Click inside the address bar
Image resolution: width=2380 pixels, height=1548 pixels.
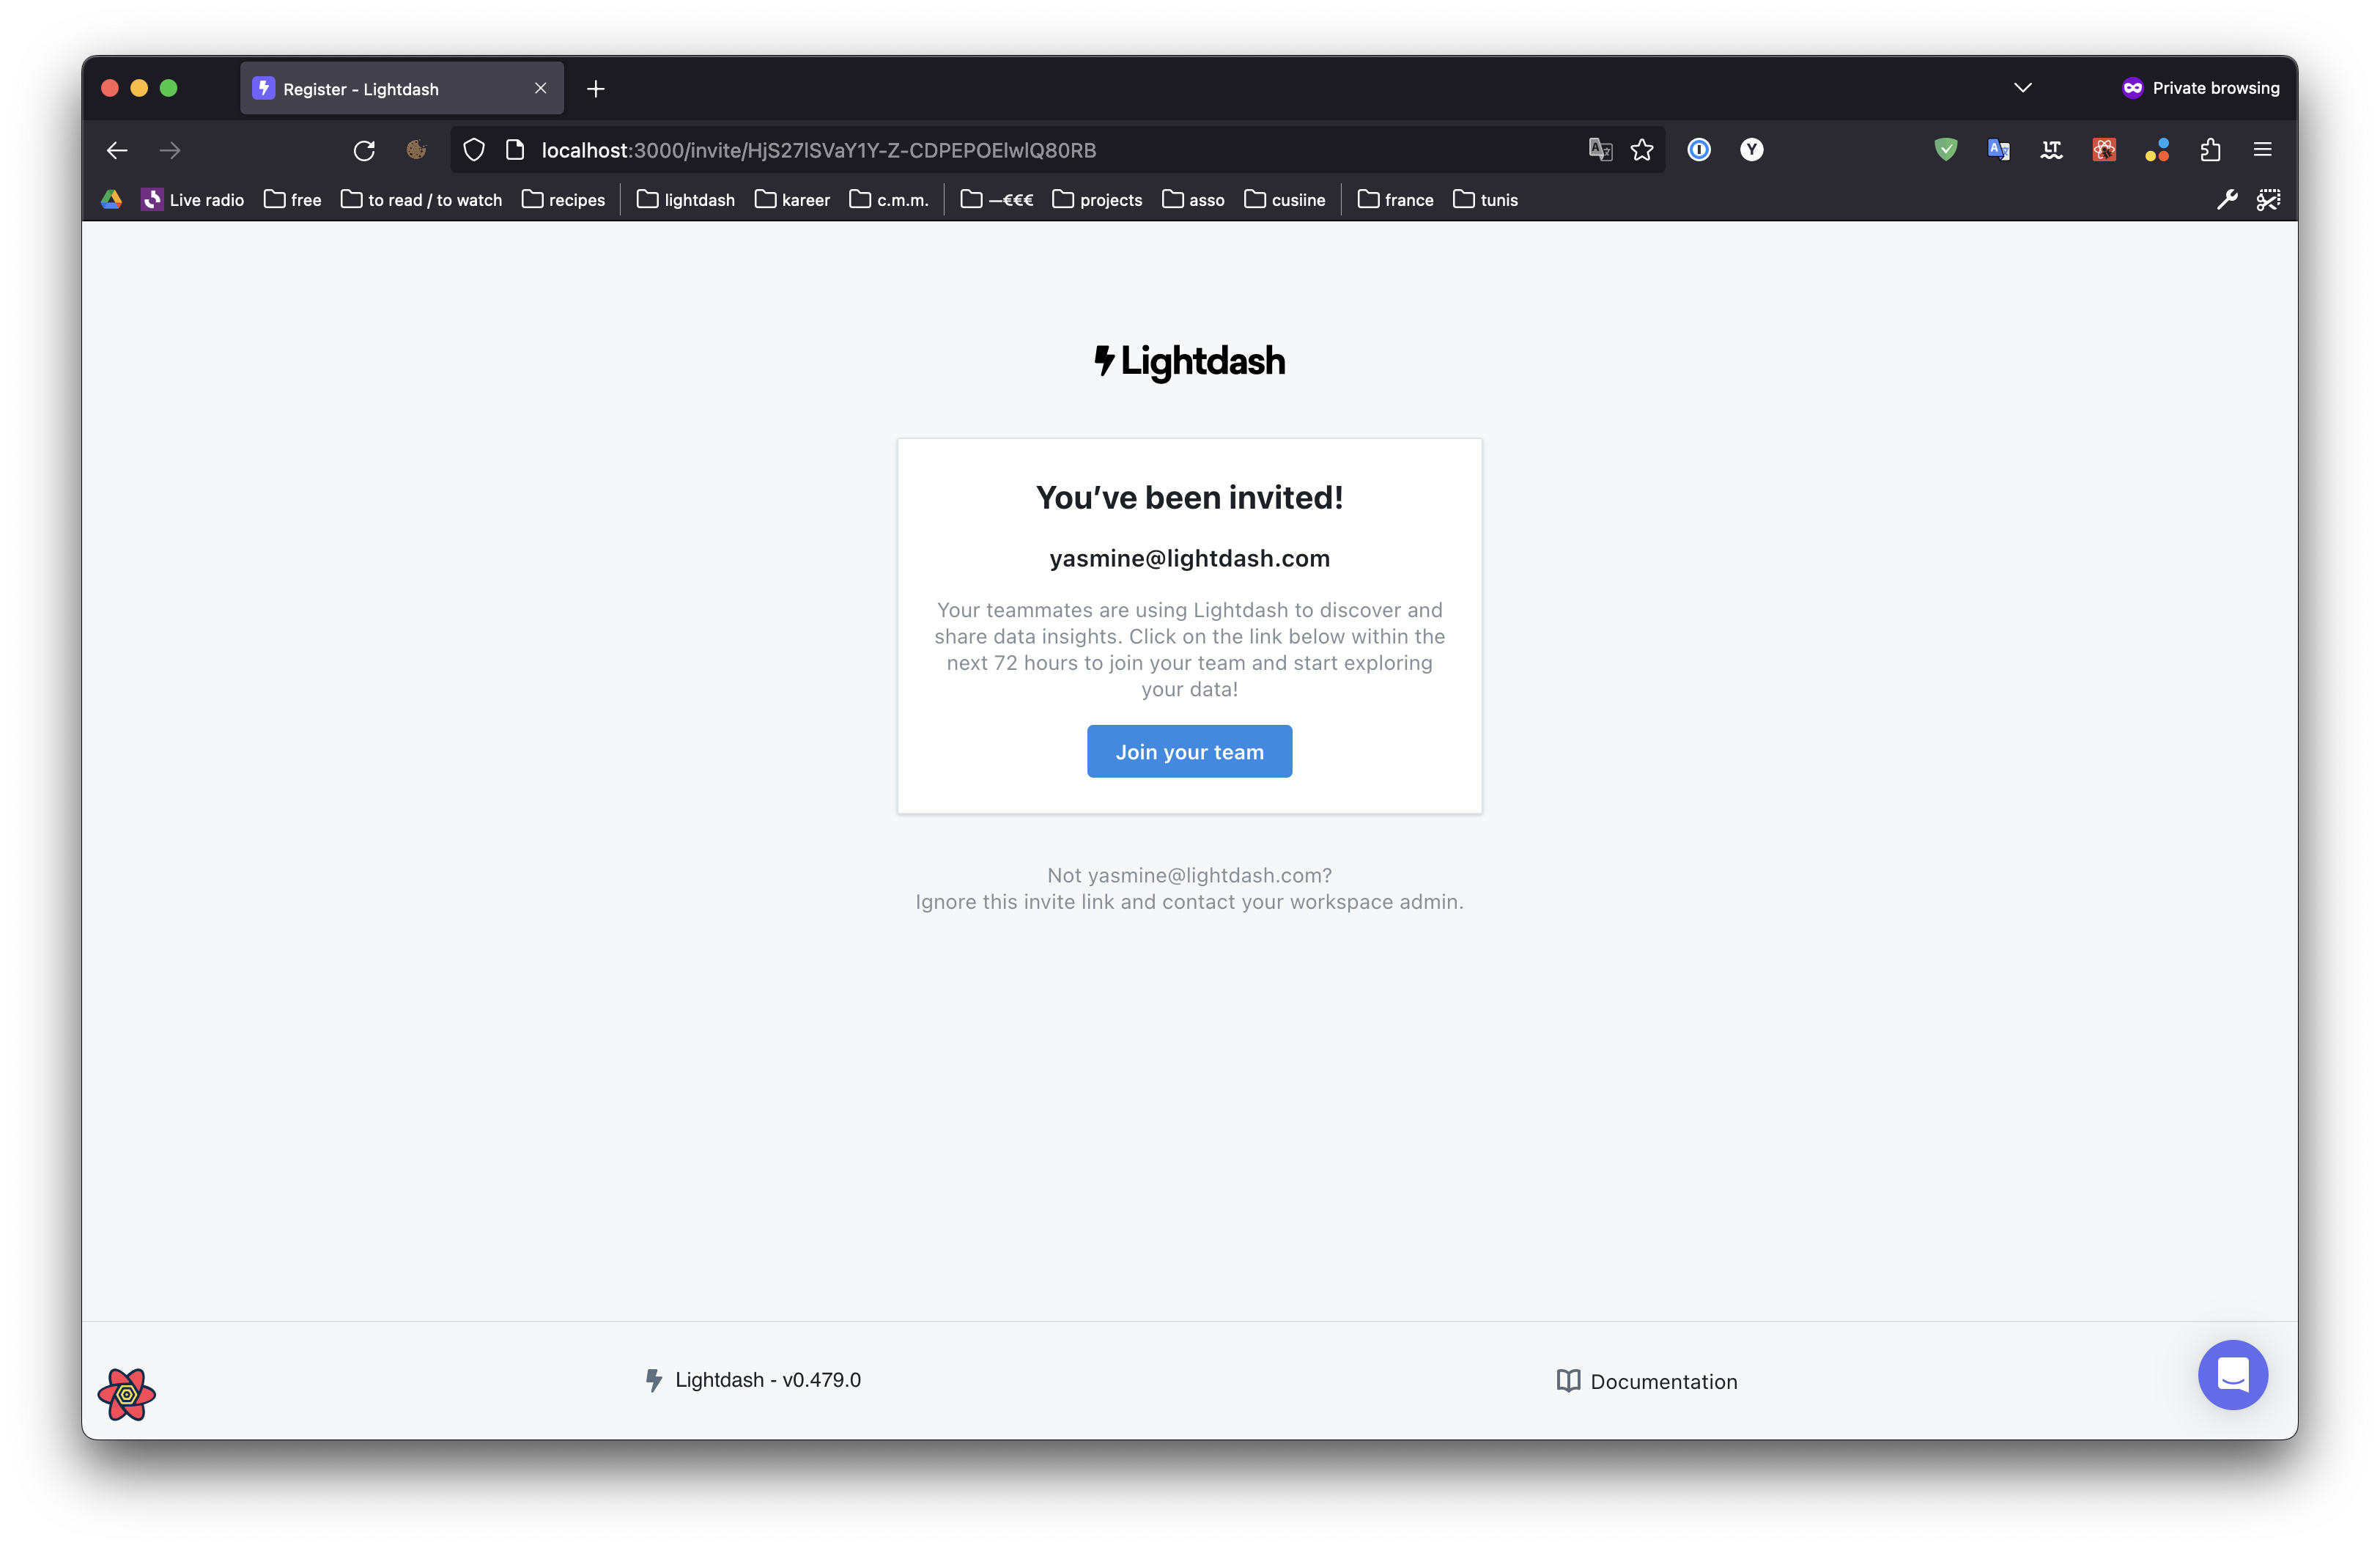coord(1000,150)
